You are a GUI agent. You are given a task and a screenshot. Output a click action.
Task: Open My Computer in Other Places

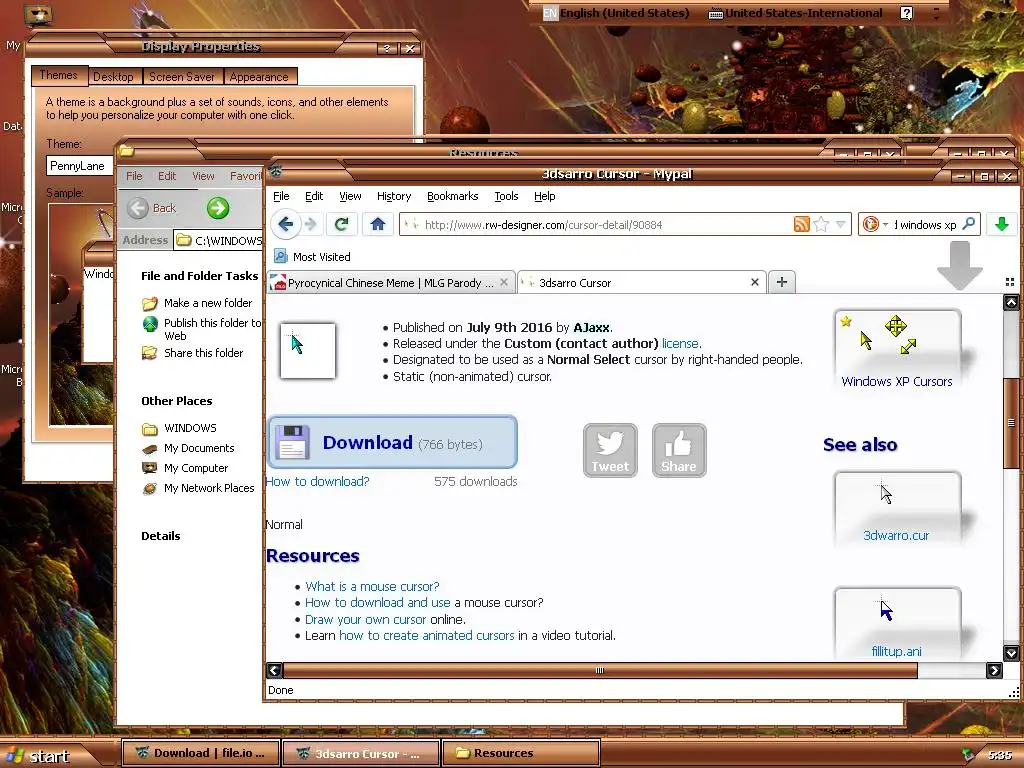pyautogui.click(x=185, y=468)
